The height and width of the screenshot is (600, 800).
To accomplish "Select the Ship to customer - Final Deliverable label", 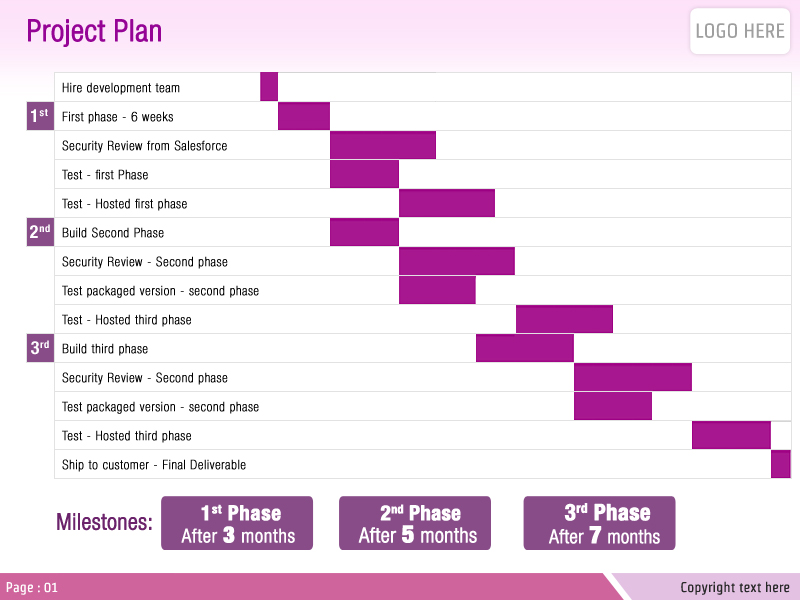I will click(x=154, y=464).
